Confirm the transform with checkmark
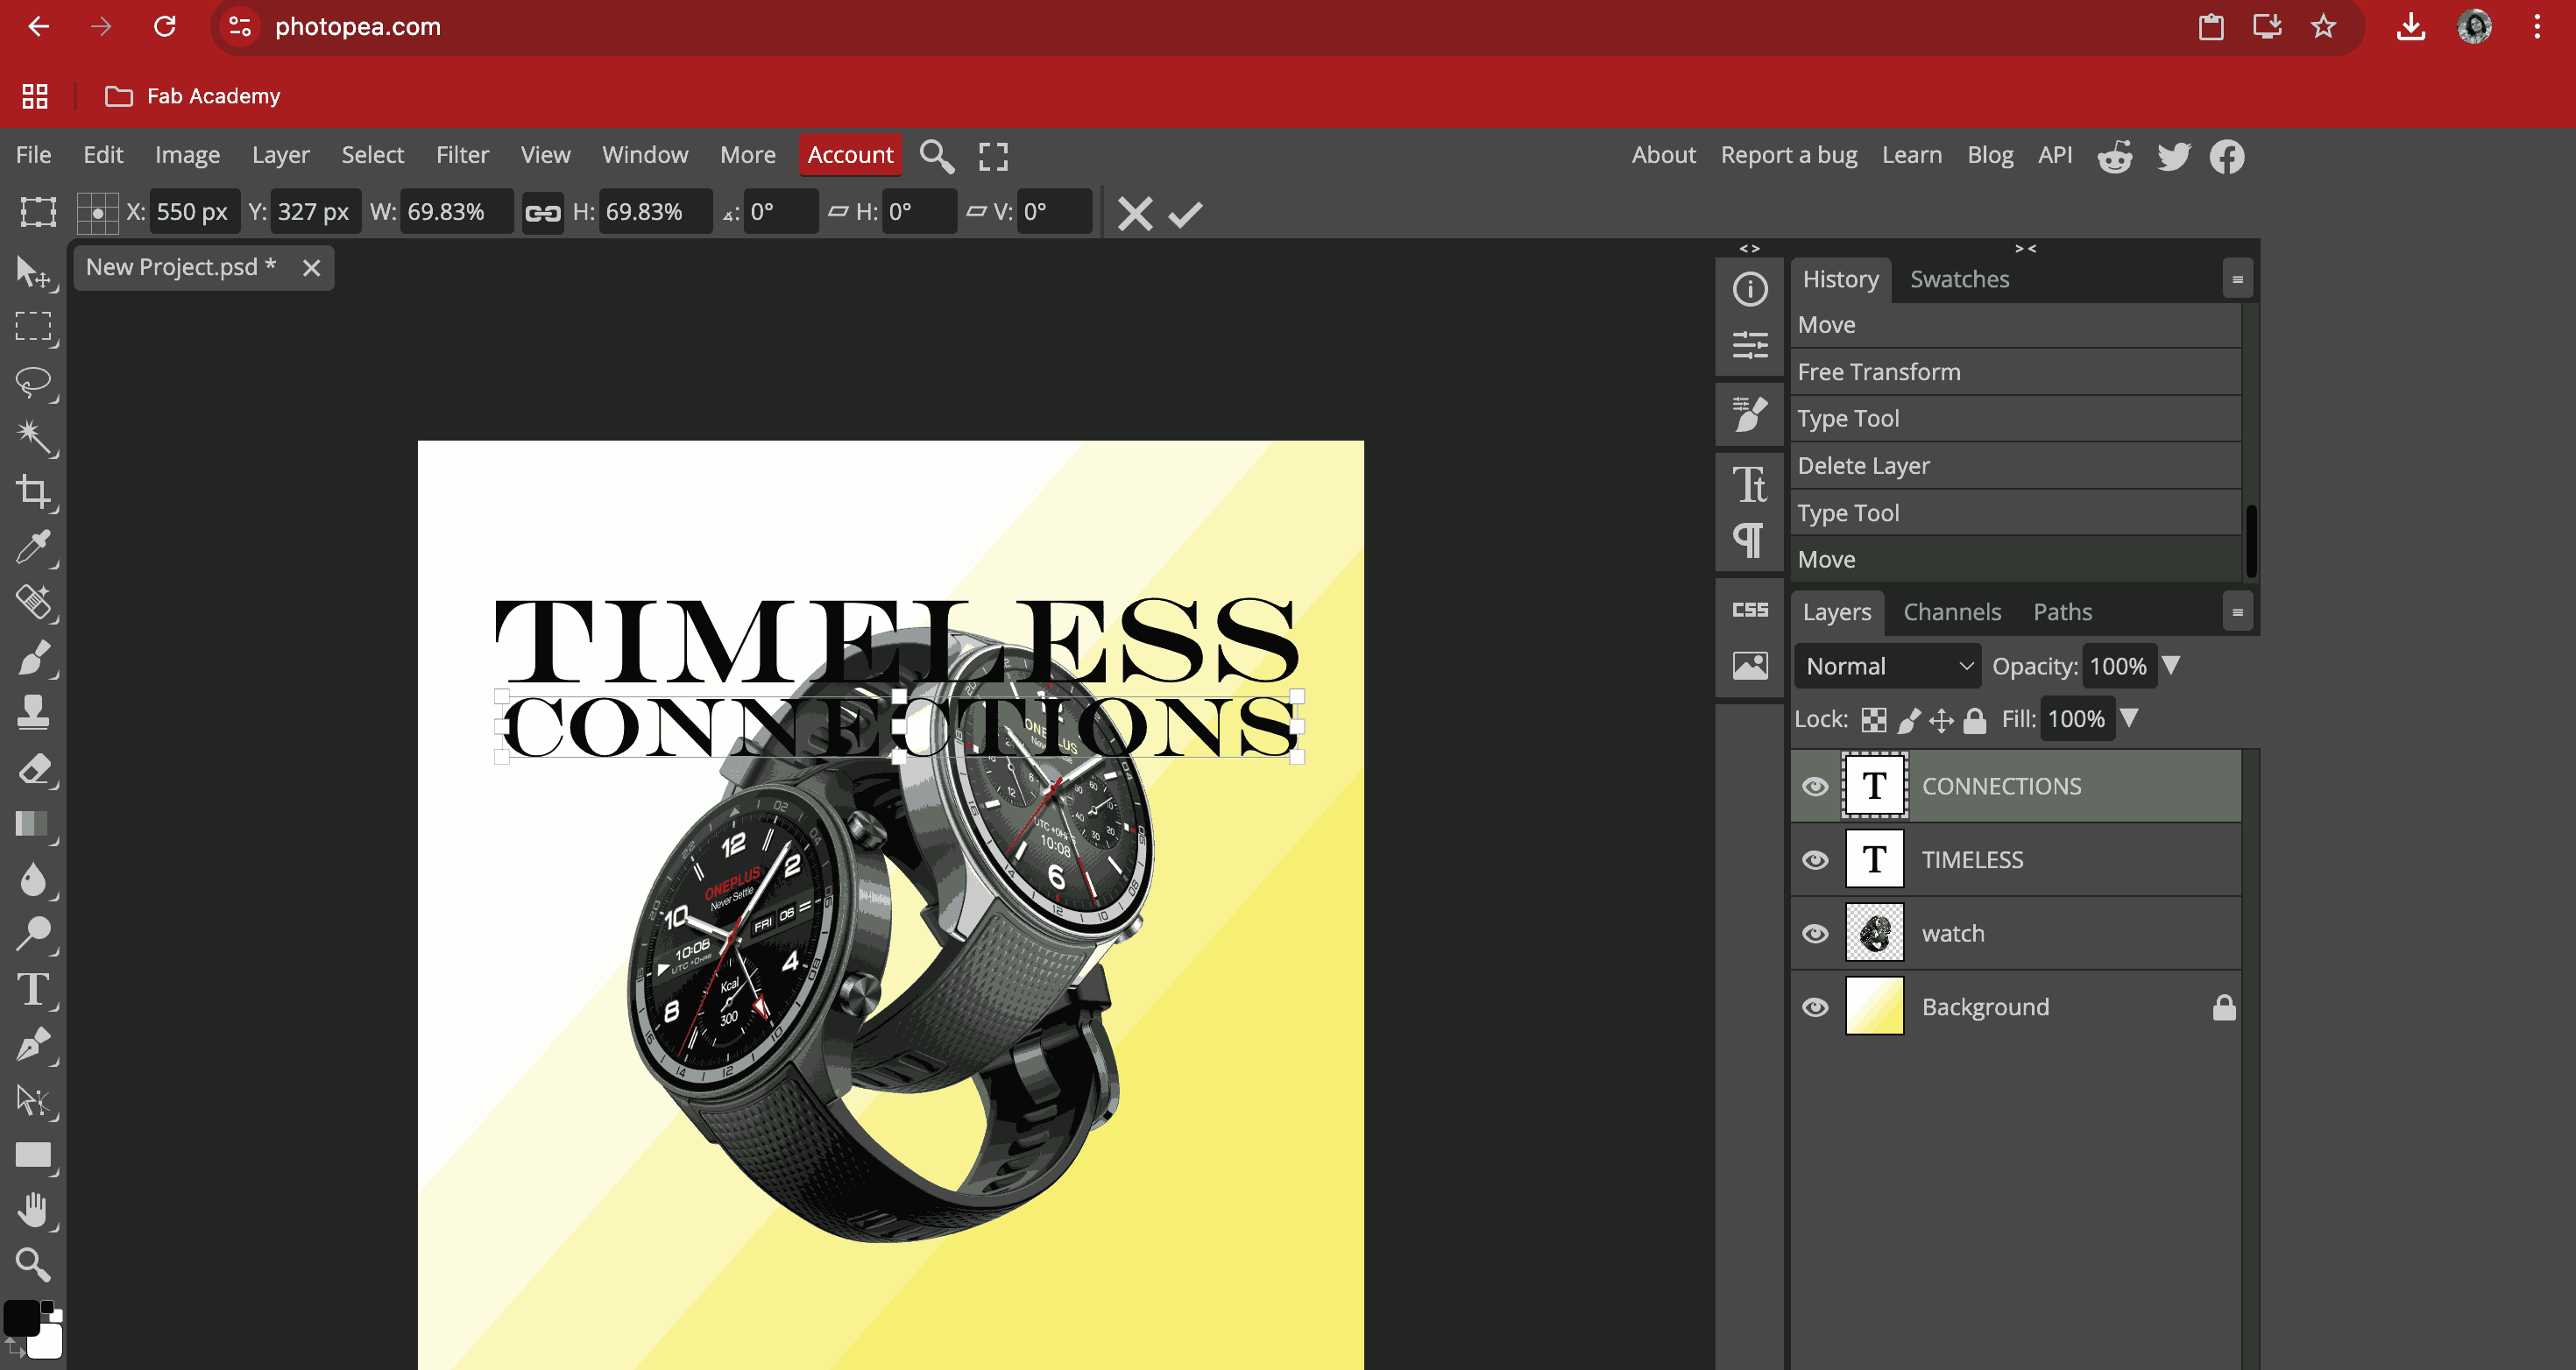This screenshot has height=1370, width=2576. click(x=1185, y=213)
